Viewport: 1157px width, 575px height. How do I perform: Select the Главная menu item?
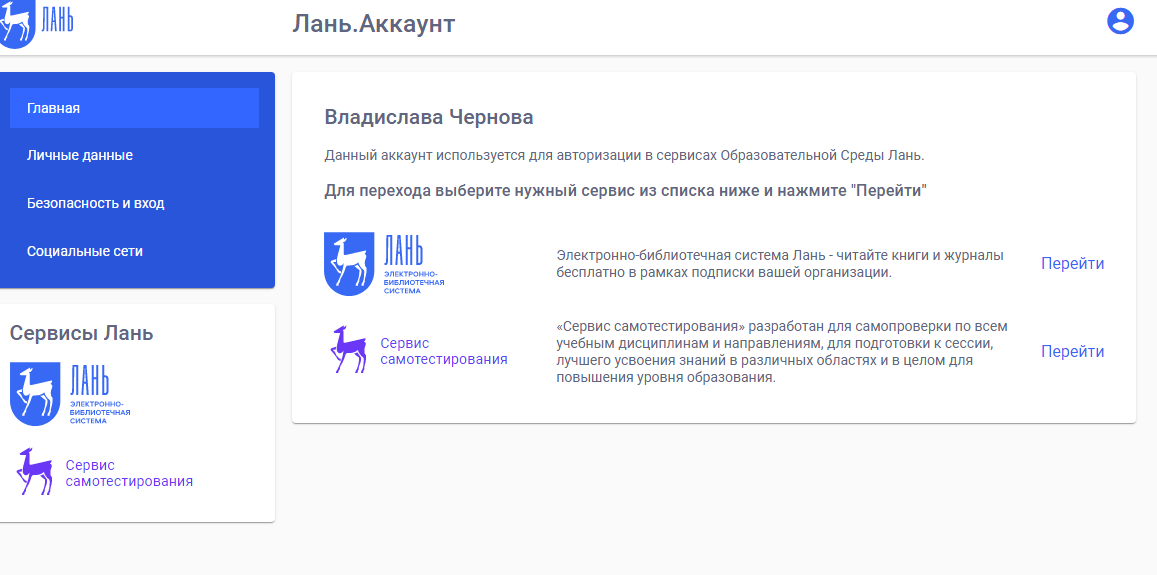click(x=134, y=108)
